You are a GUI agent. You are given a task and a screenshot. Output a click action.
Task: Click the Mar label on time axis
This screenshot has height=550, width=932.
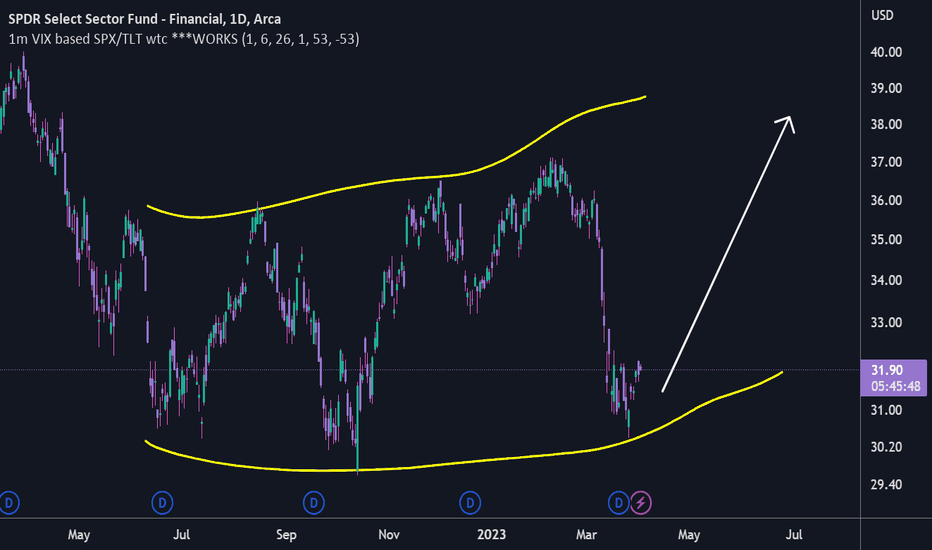tap(586, 535)
